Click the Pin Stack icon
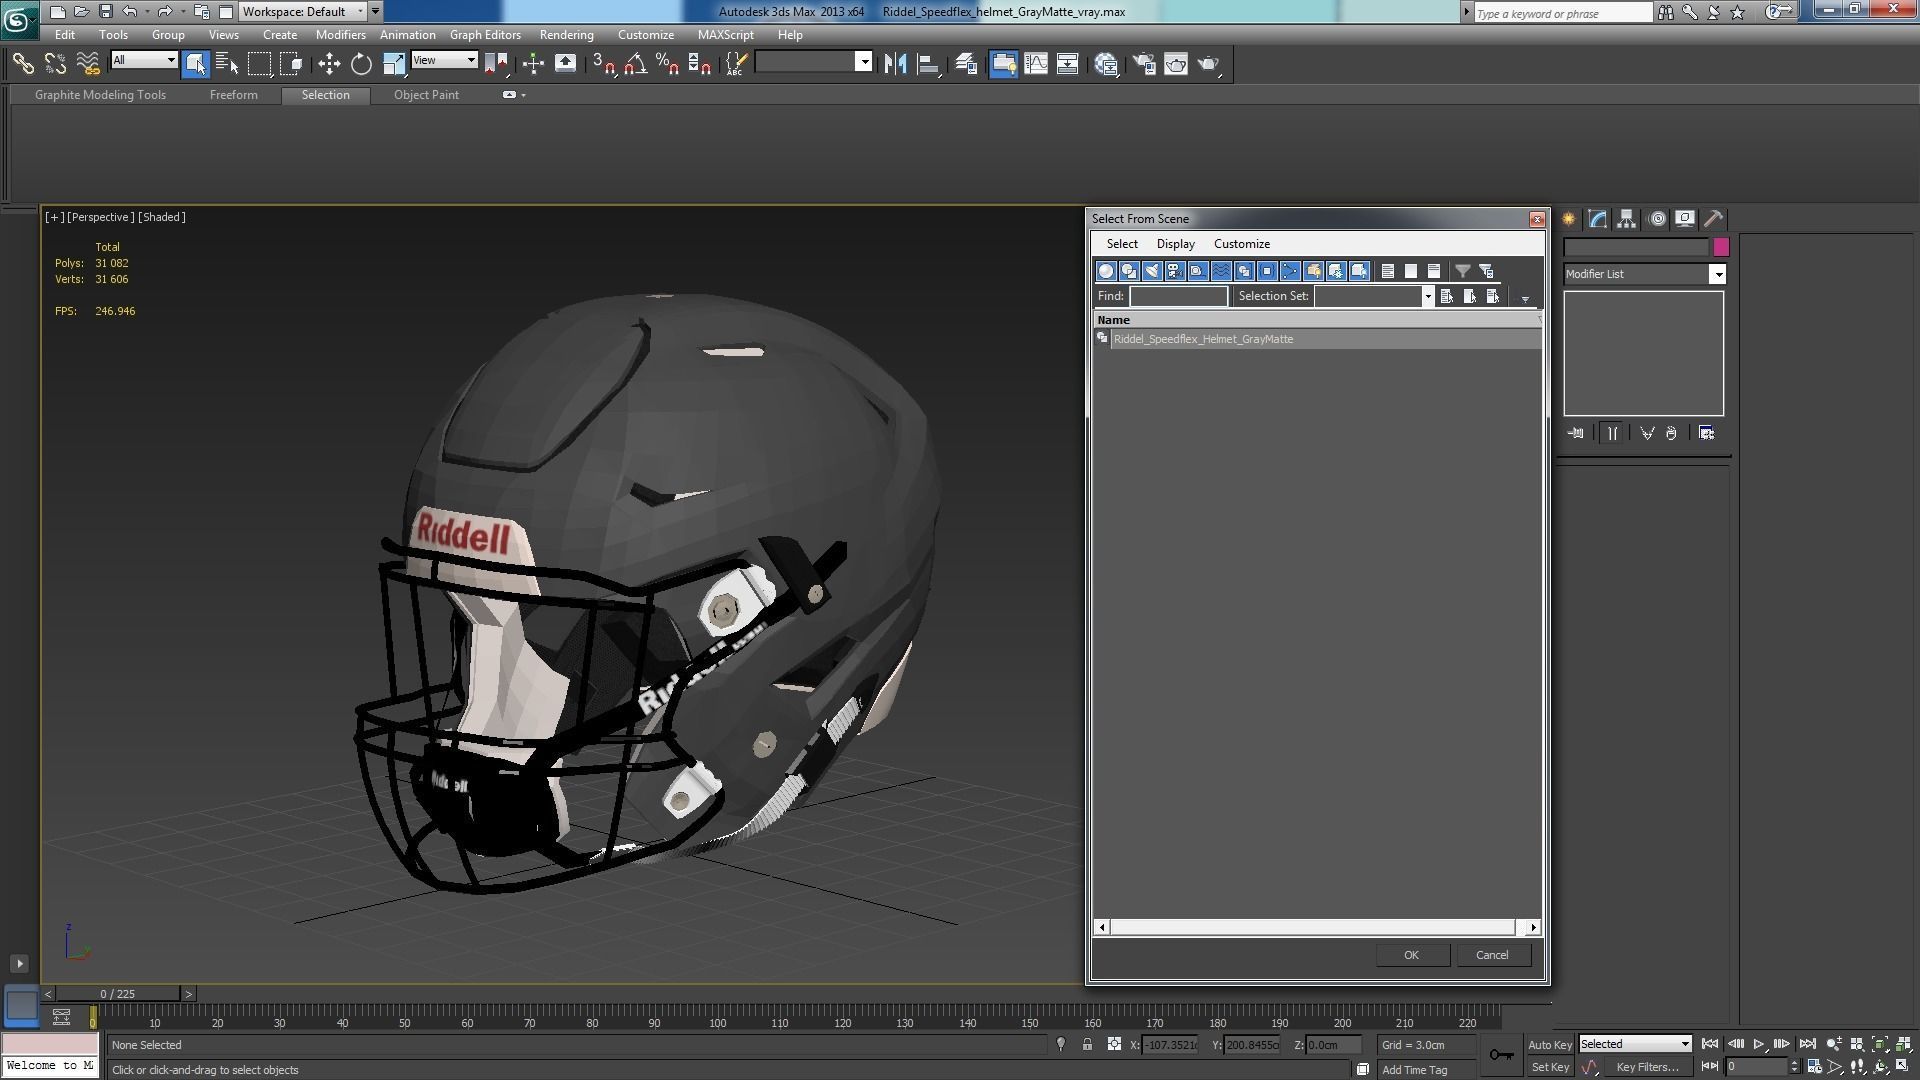This screenshot has height=1080, width=1920. tap(1576, 433)
